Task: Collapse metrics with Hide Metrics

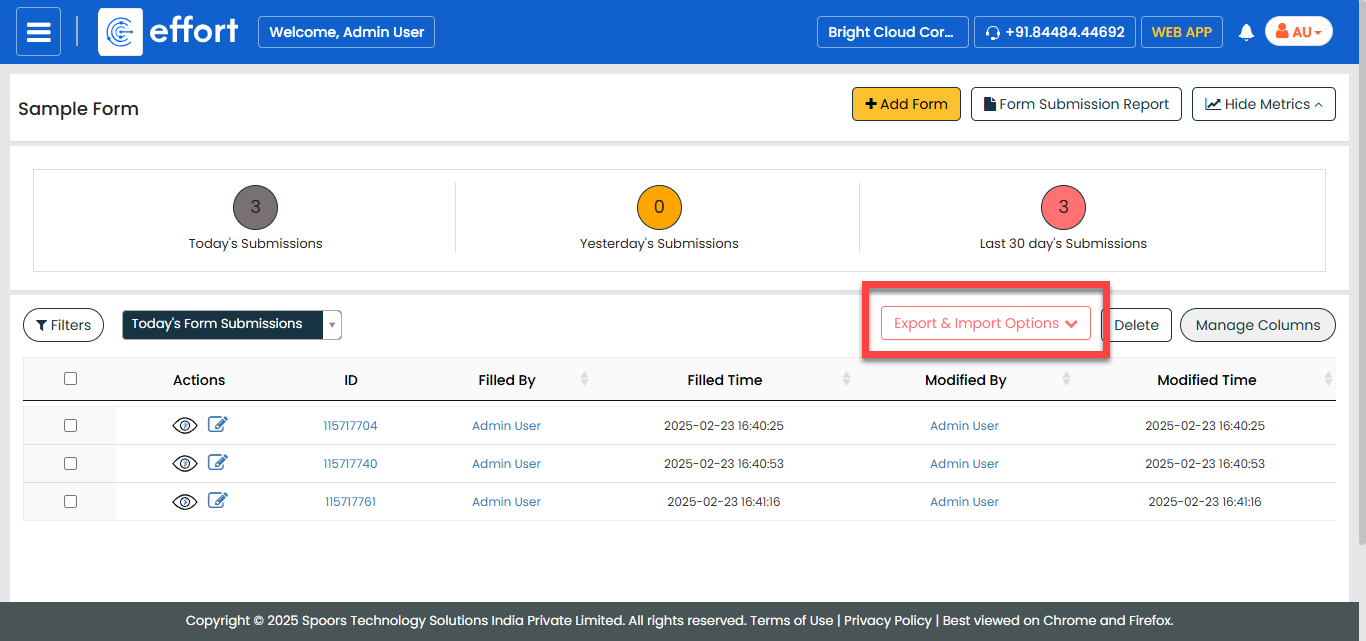Action: pyautogui.click(x=1263, y=104)
